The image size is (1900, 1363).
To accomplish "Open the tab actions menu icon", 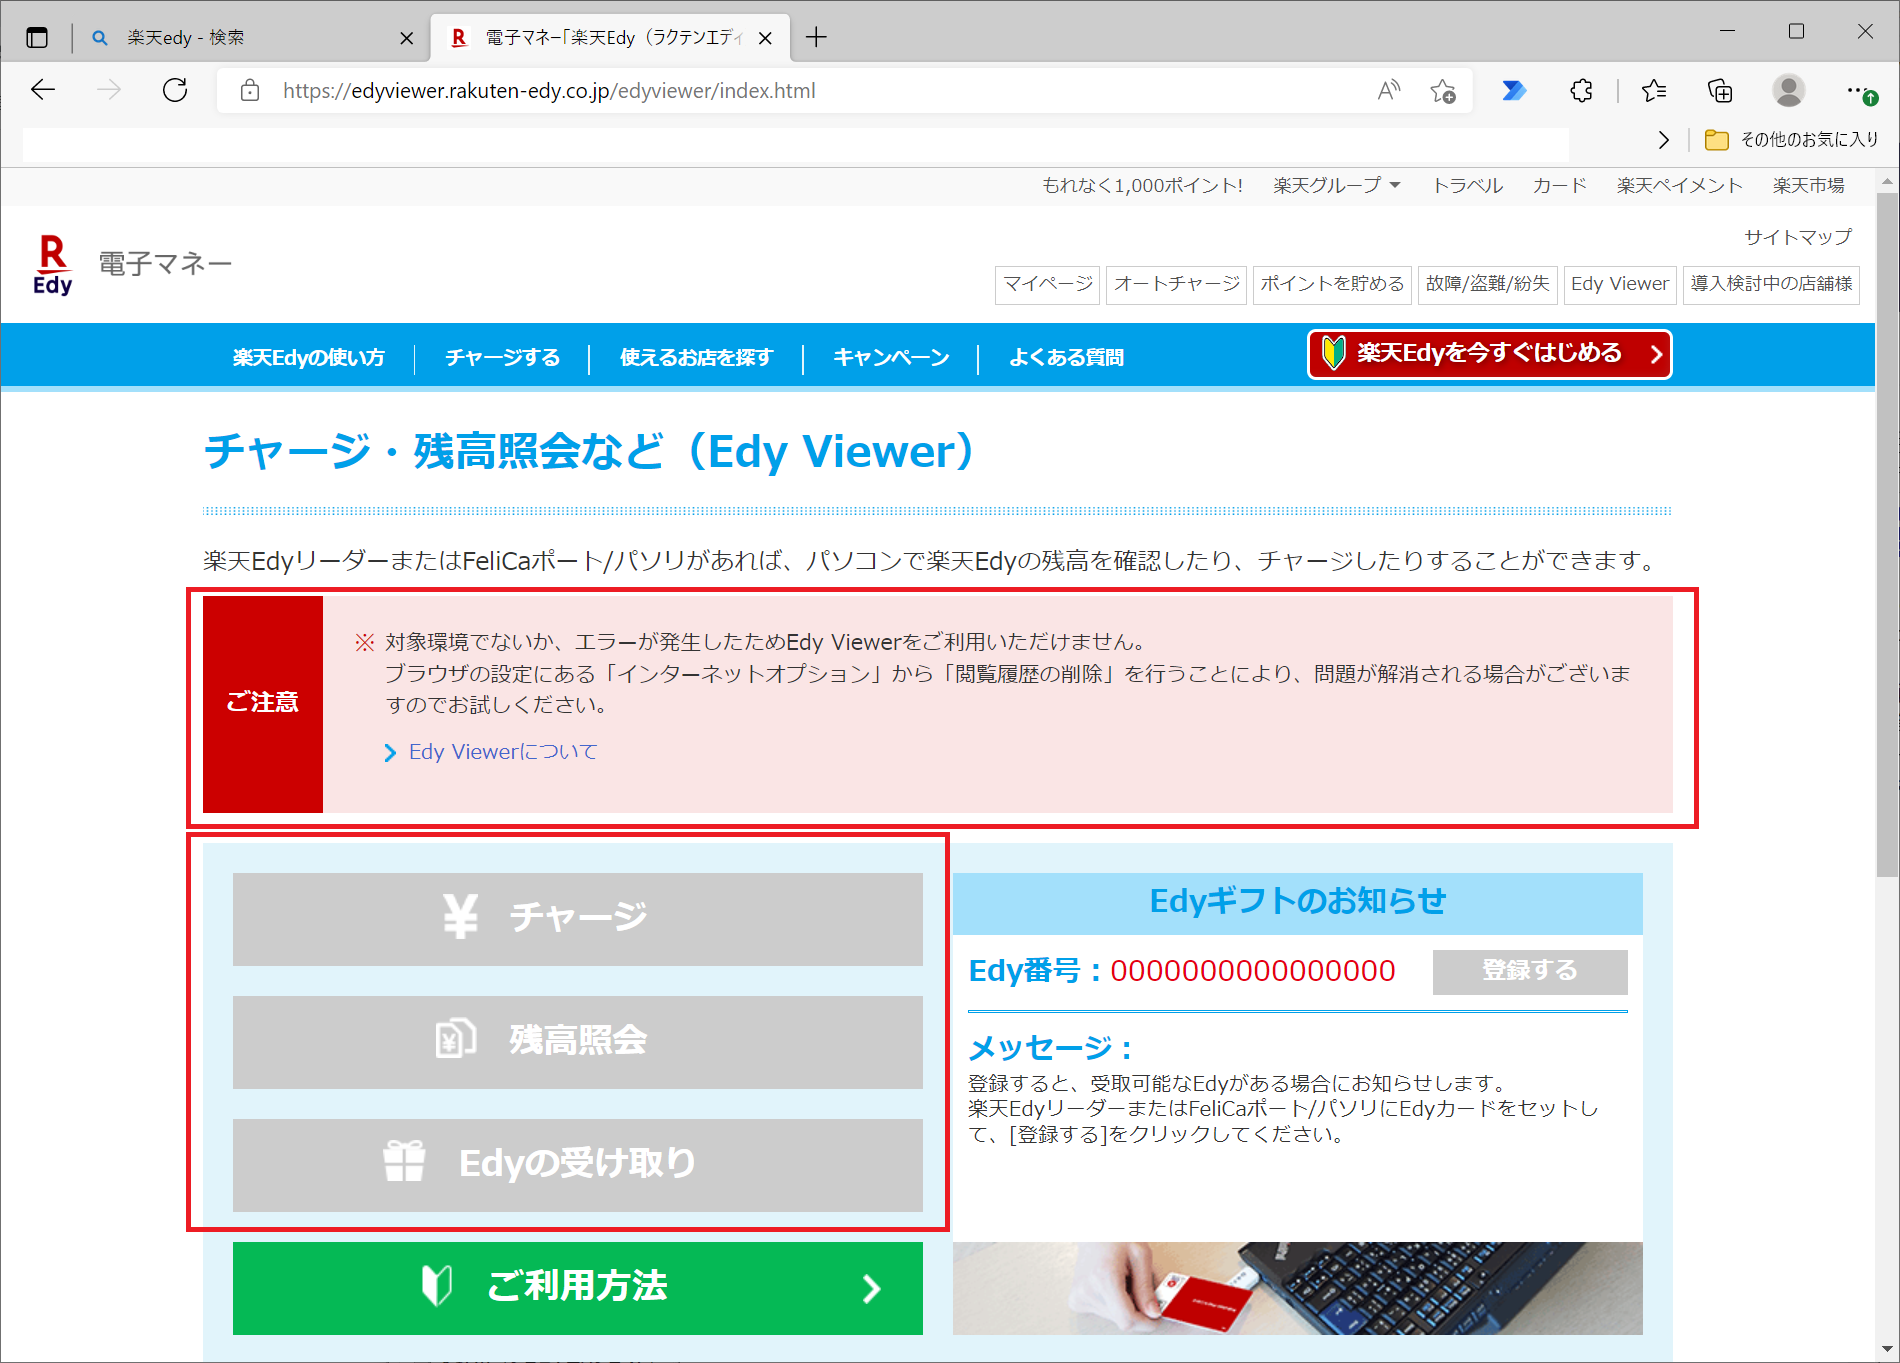I will pyautogui.click(x=37, y=38).
